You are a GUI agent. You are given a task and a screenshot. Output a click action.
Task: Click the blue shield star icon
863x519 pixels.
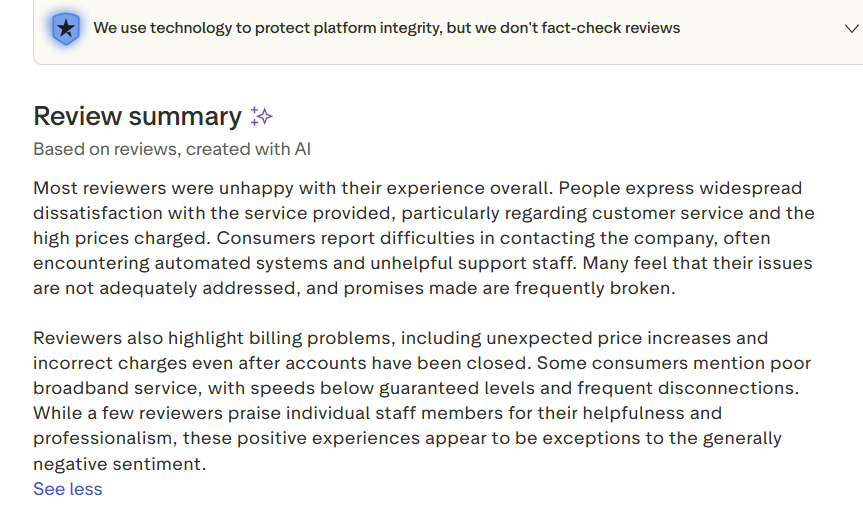(x=66, y=28)
